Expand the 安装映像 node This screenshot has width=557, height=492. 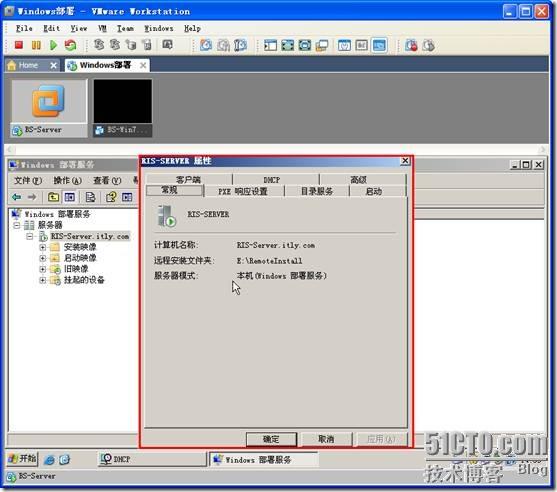pyautogui.click(x=43, y=247)
